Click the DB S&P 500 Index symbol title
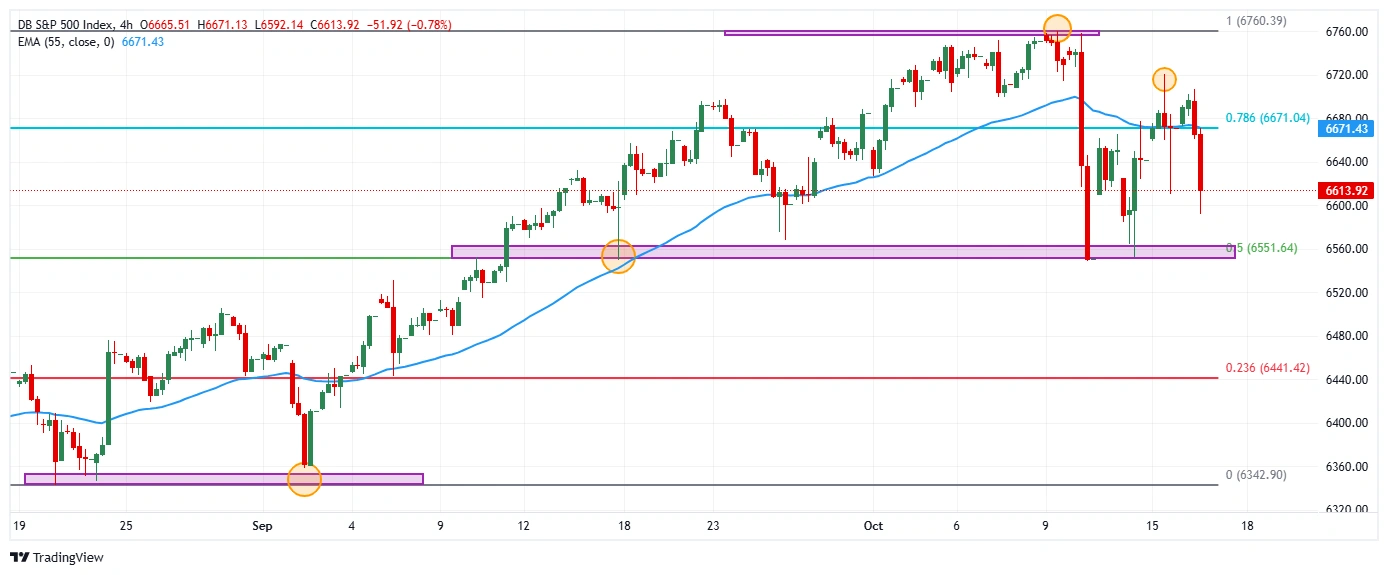The width and height of the screenshot is (1388, 575). tap(62, 23)
